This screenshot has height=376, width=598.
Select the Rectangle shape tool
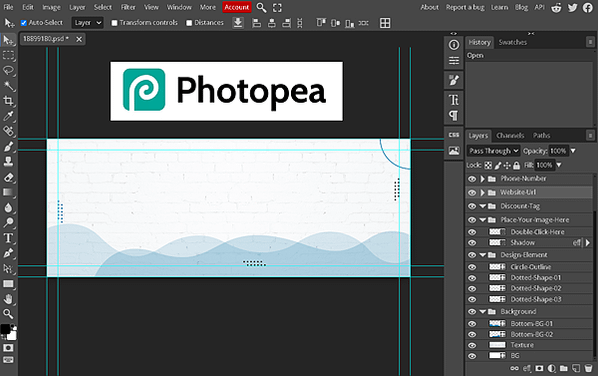click(8, 284)
